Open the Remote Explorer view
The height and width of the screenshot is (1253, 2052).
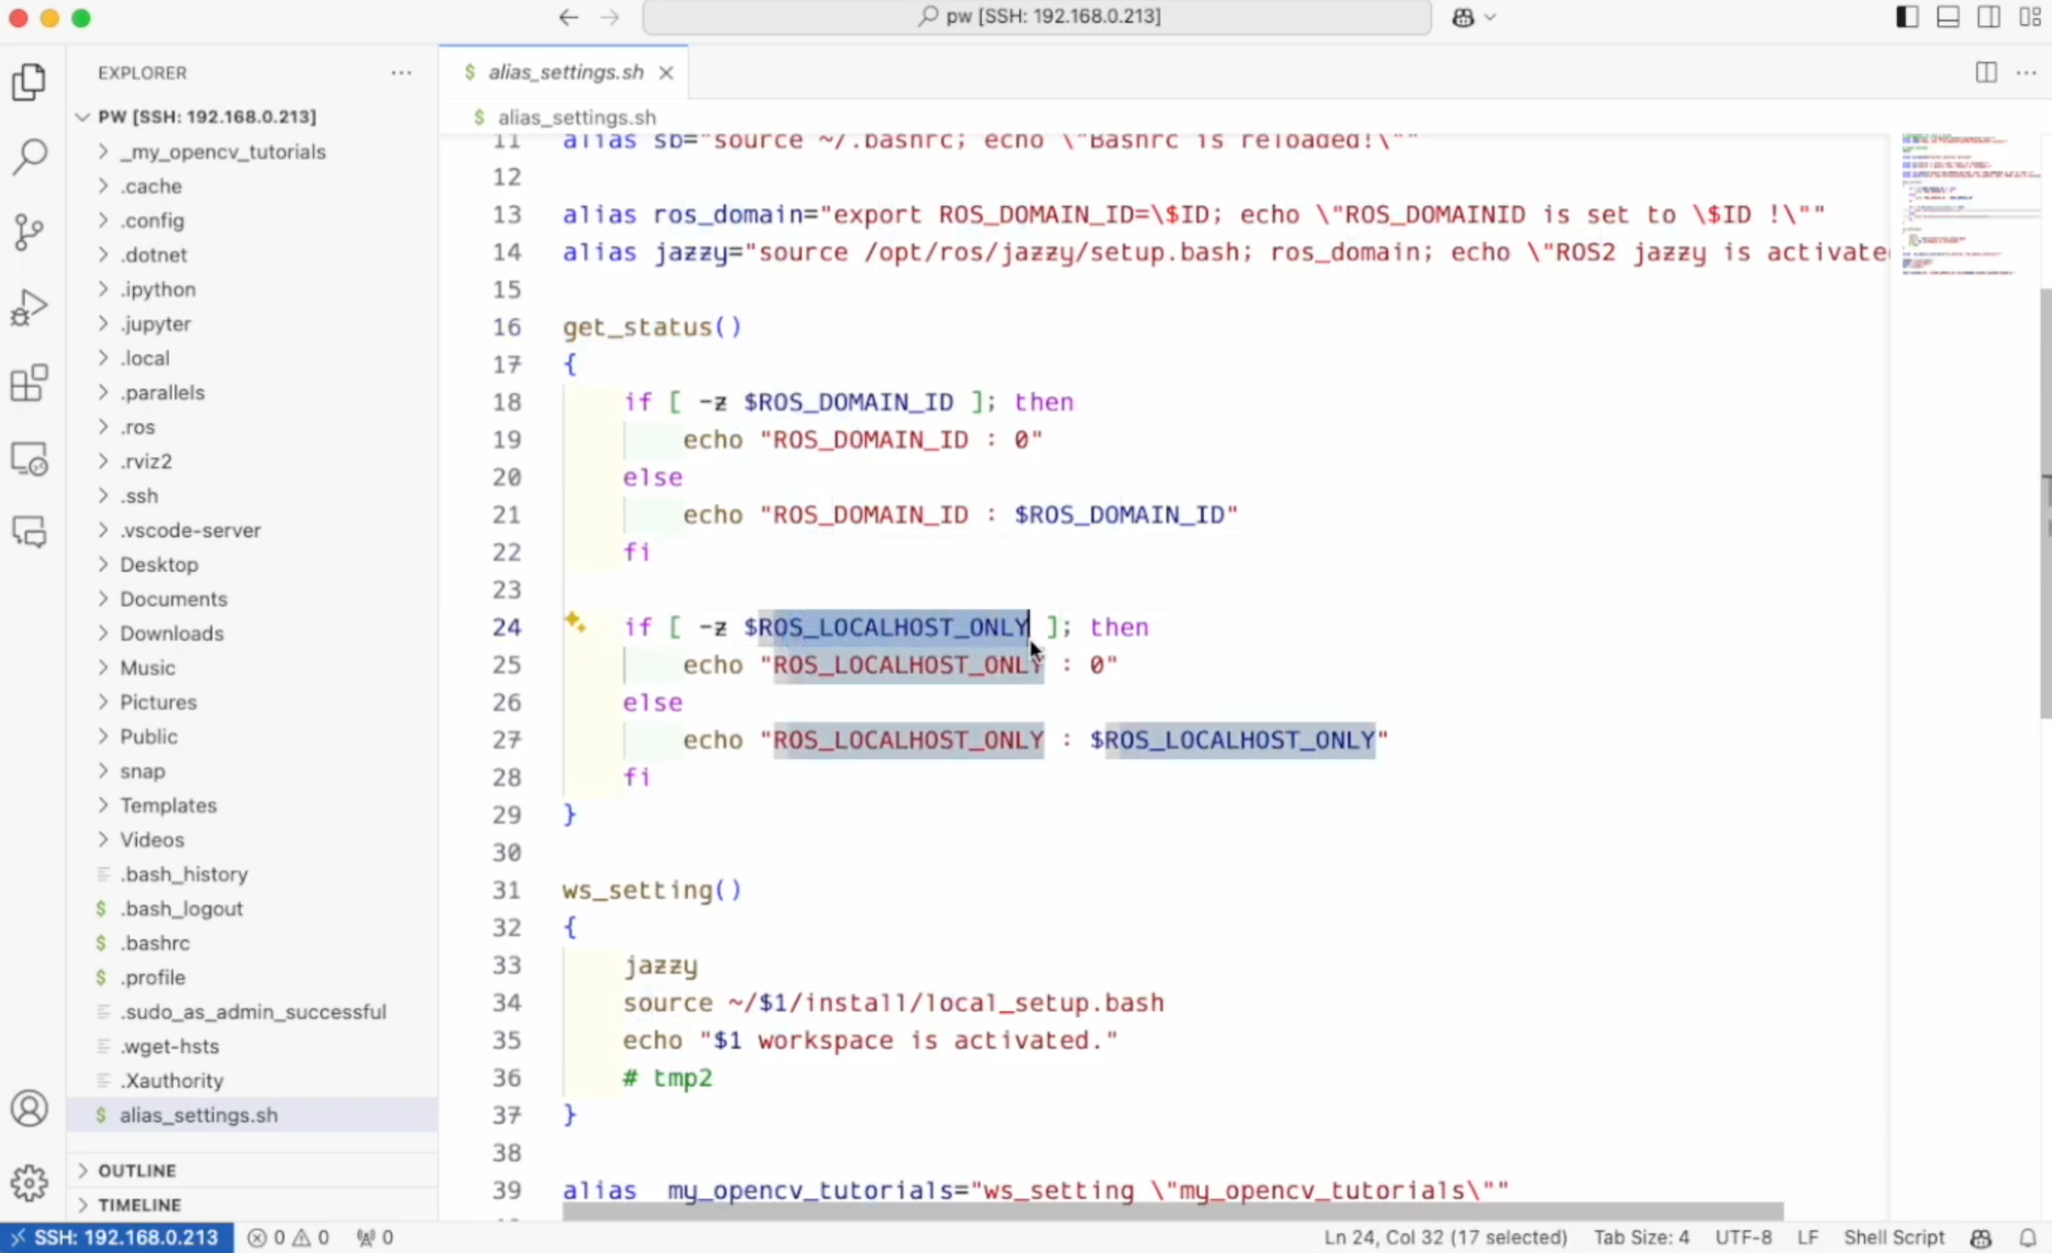pyautogui.click(x=29, y=459)
